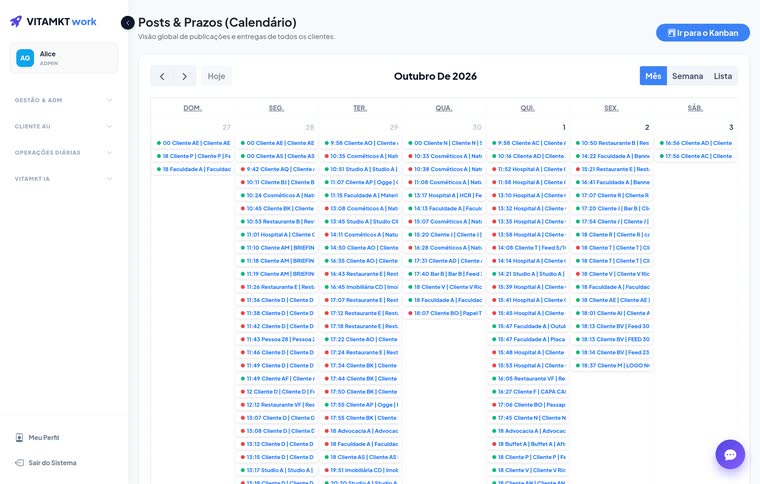Open Ir para o Kanban
The image size is (760, 484).
point(703,33)
